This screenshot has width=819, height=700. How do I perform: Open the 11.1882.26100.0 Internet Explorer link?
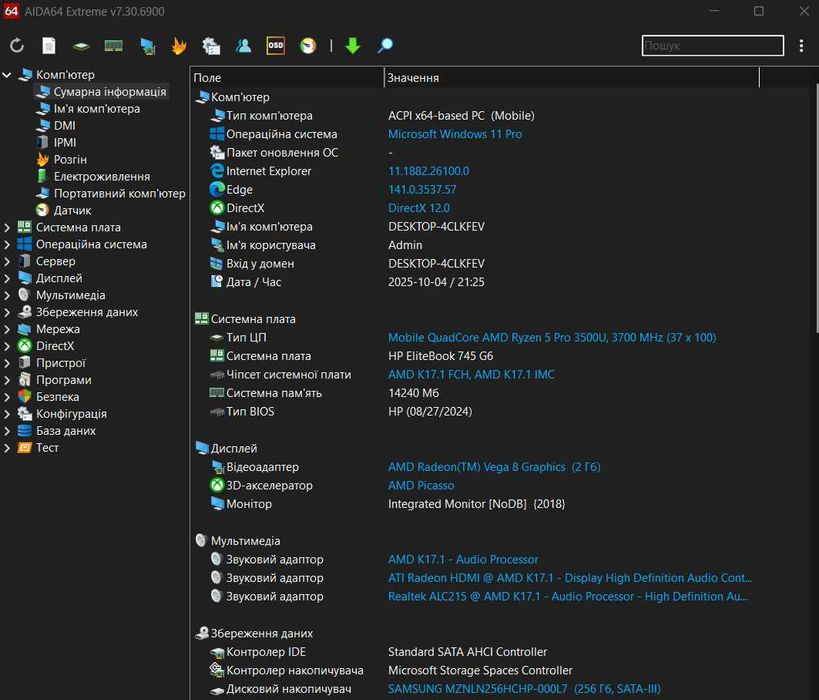[428, 171]
